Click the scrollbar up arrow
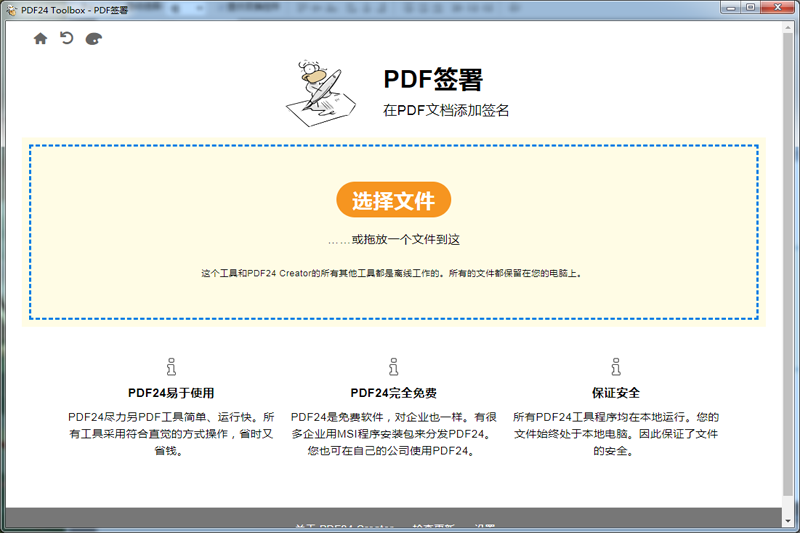800x533 pixels. pos(788,28)
